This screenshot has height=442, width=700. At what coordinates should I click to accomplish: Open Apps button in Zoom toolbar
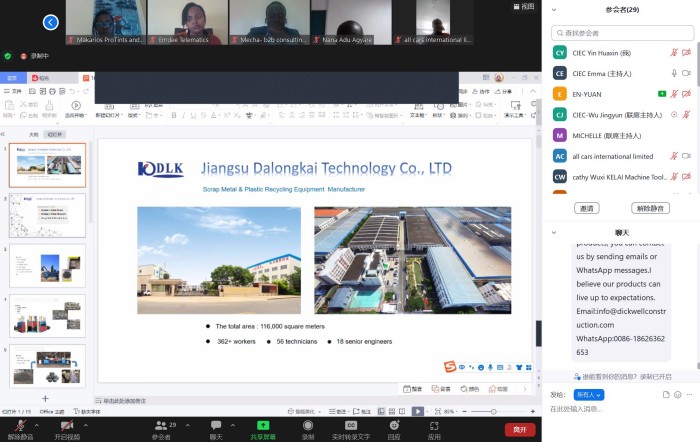point(434,429)
